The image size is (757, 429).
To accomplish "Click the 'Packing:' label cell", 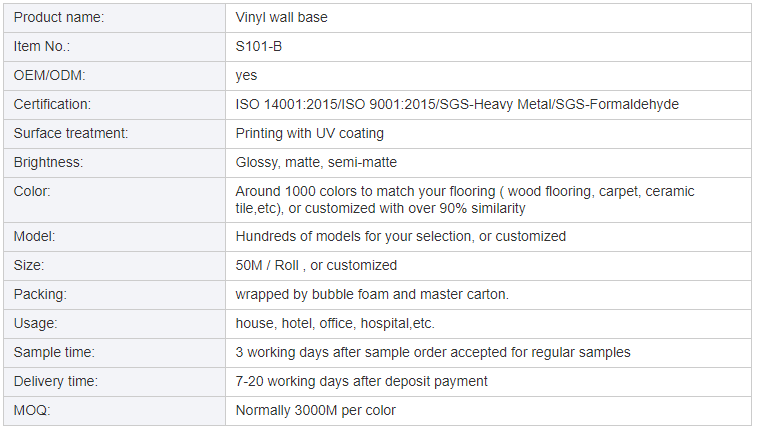I will [x=42, y=295].
